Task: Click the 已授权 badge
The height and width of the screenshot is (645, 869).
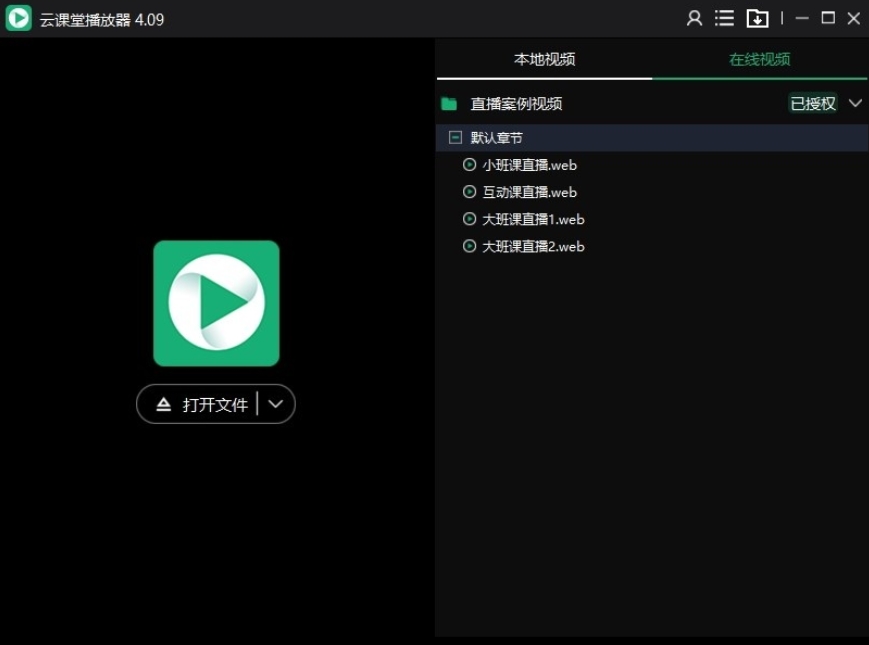Action: pyautogui.click(x=812, y=104)
